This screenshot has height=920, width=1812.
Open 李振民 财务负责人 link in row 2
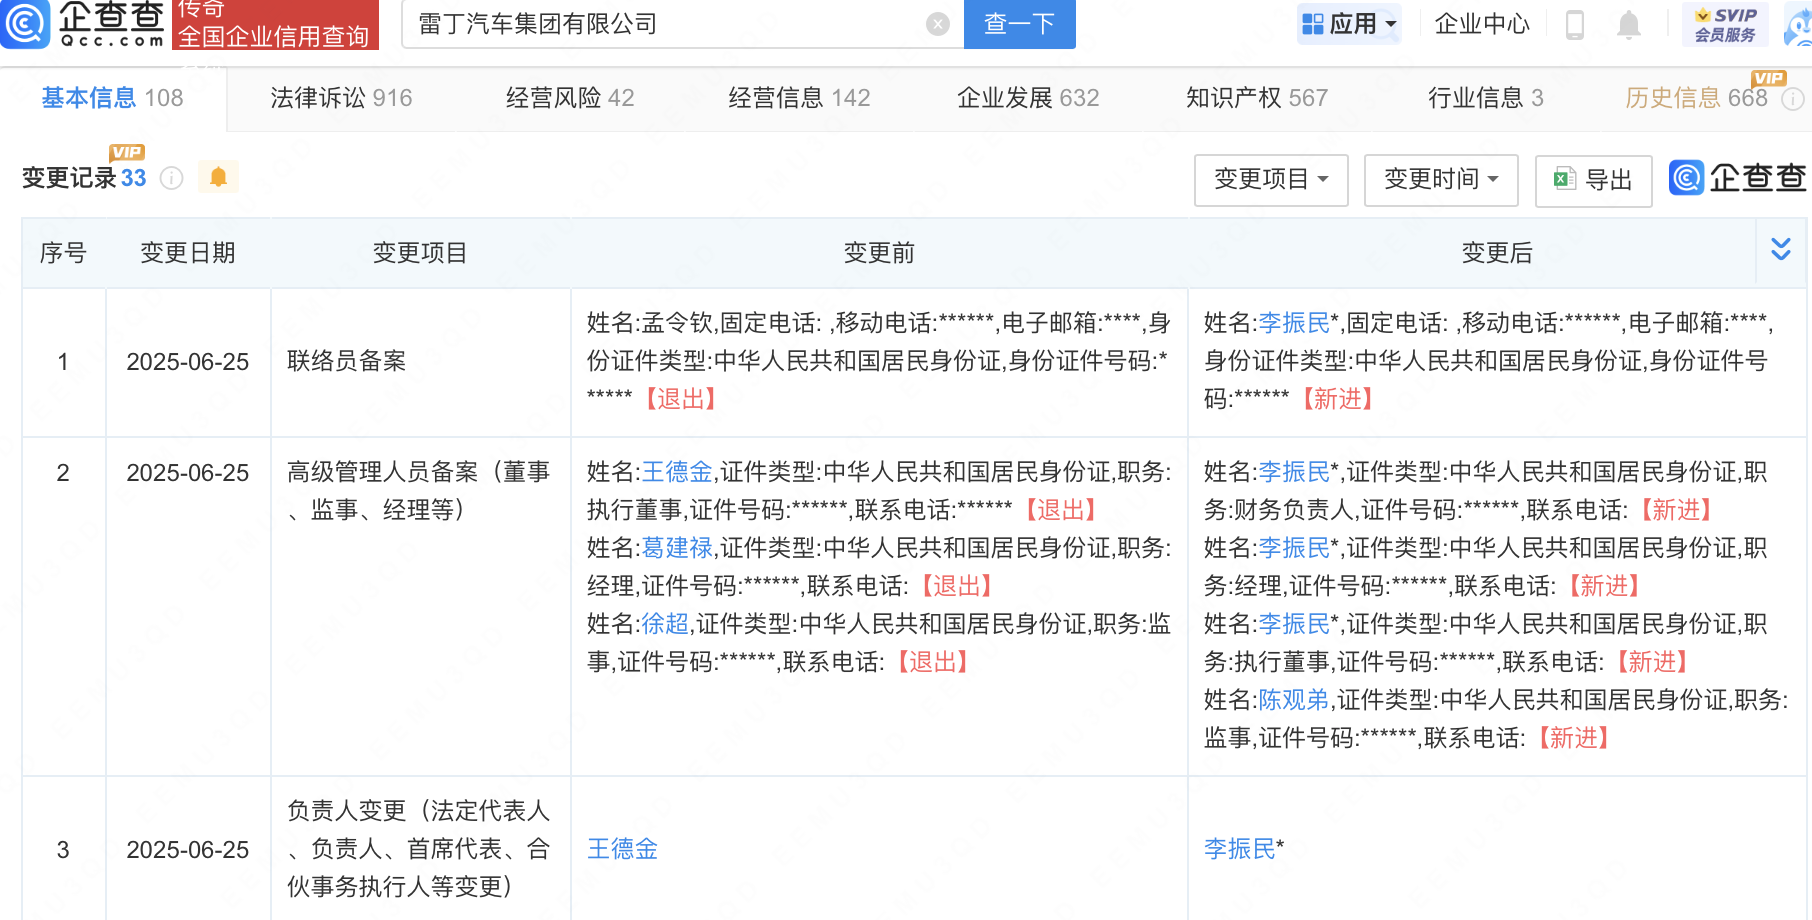point(1294,472)
